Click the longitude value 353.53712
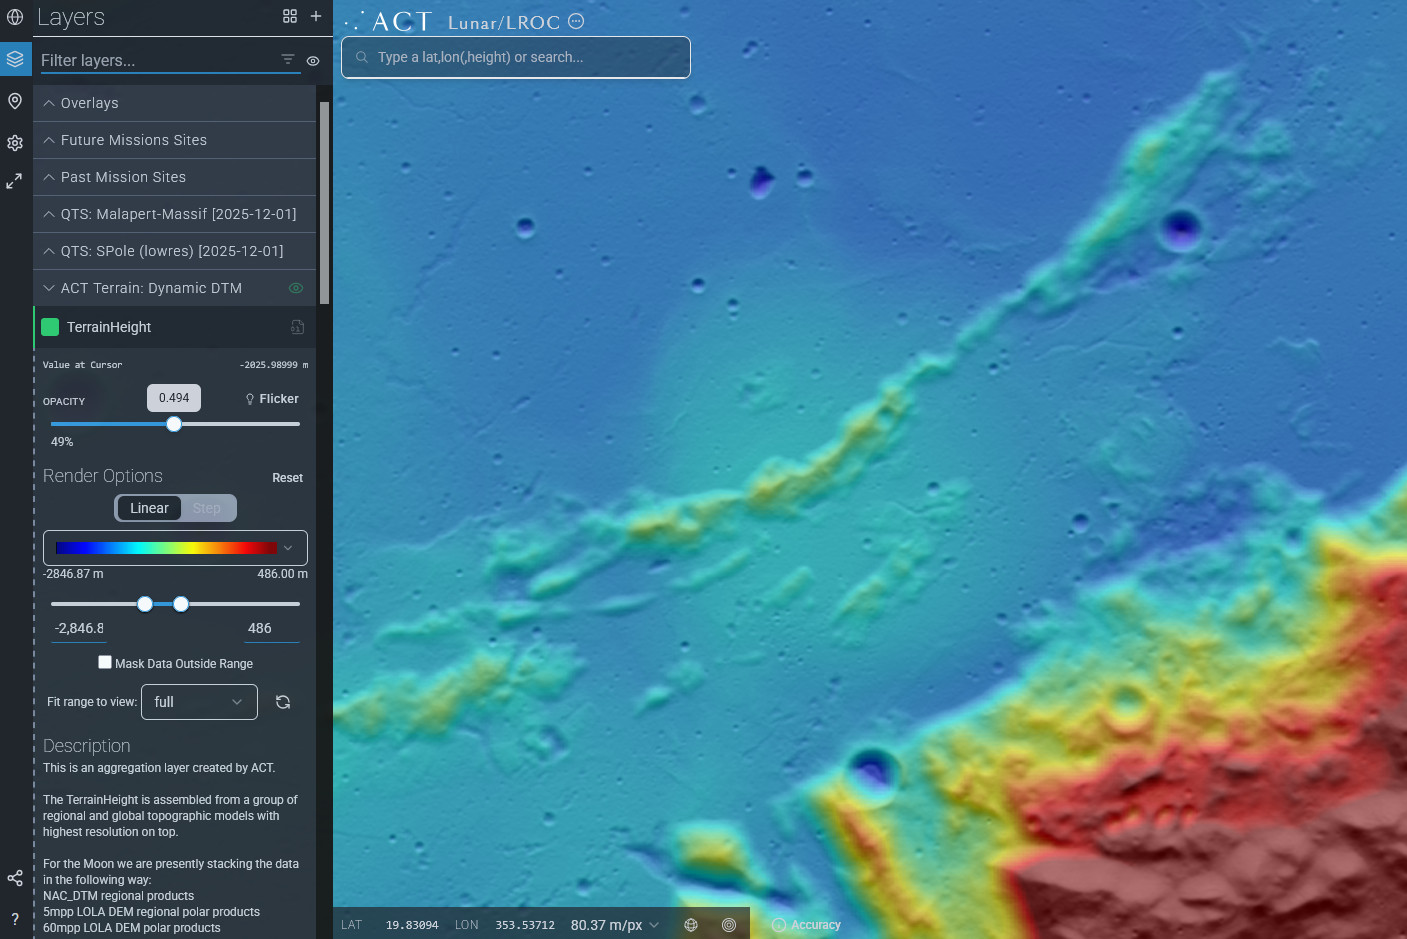 (x=525, y=925)
